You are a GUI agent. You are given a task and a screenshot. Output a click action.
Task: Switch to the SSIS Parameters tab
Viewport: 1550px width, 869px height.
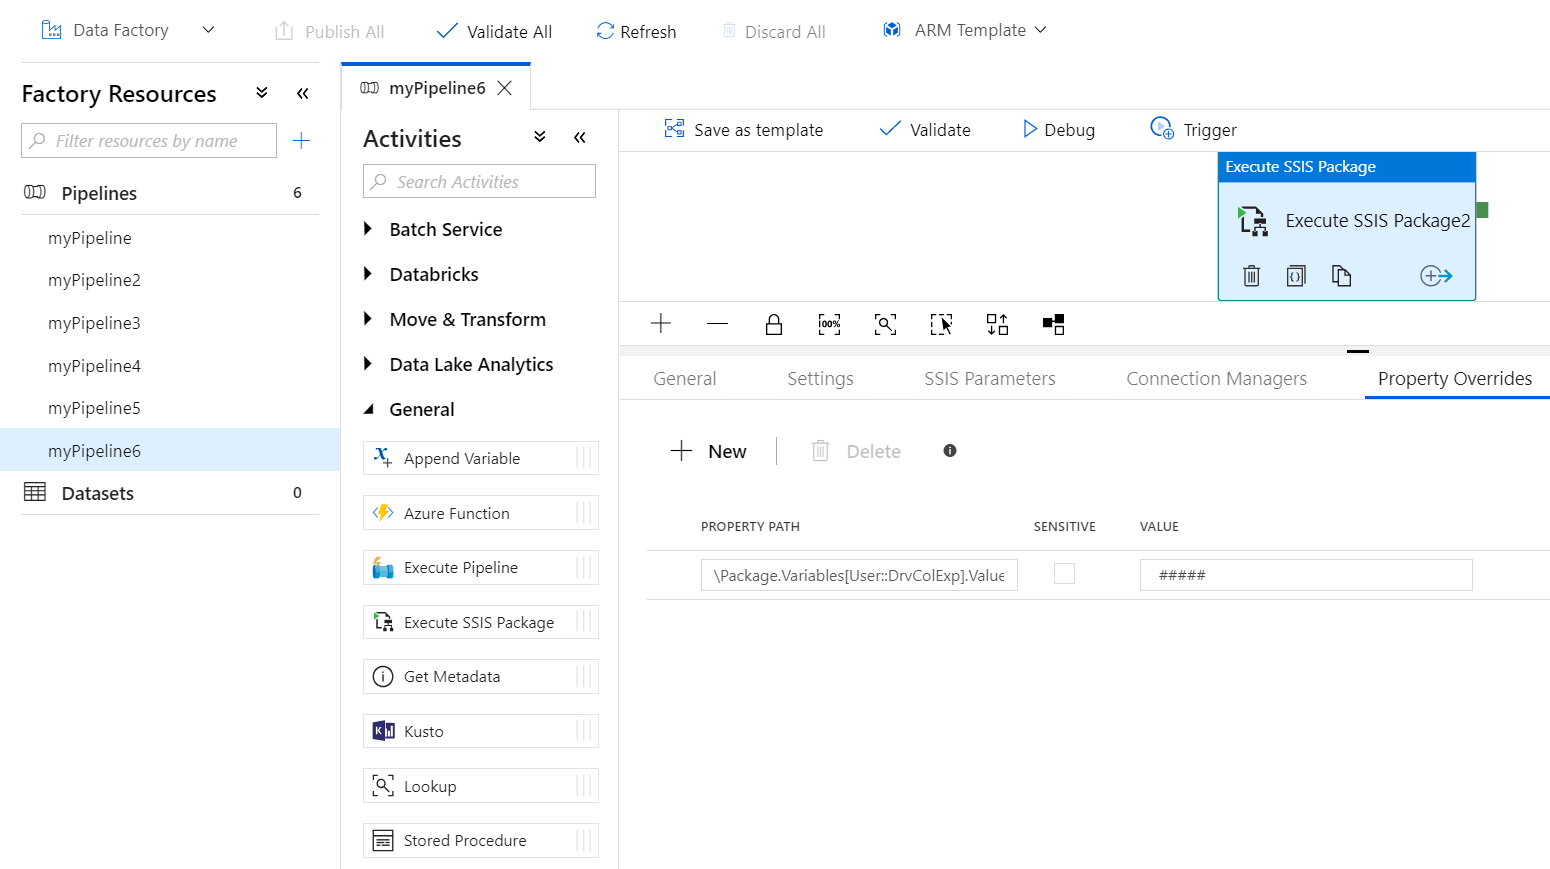[x=989, y=379]
